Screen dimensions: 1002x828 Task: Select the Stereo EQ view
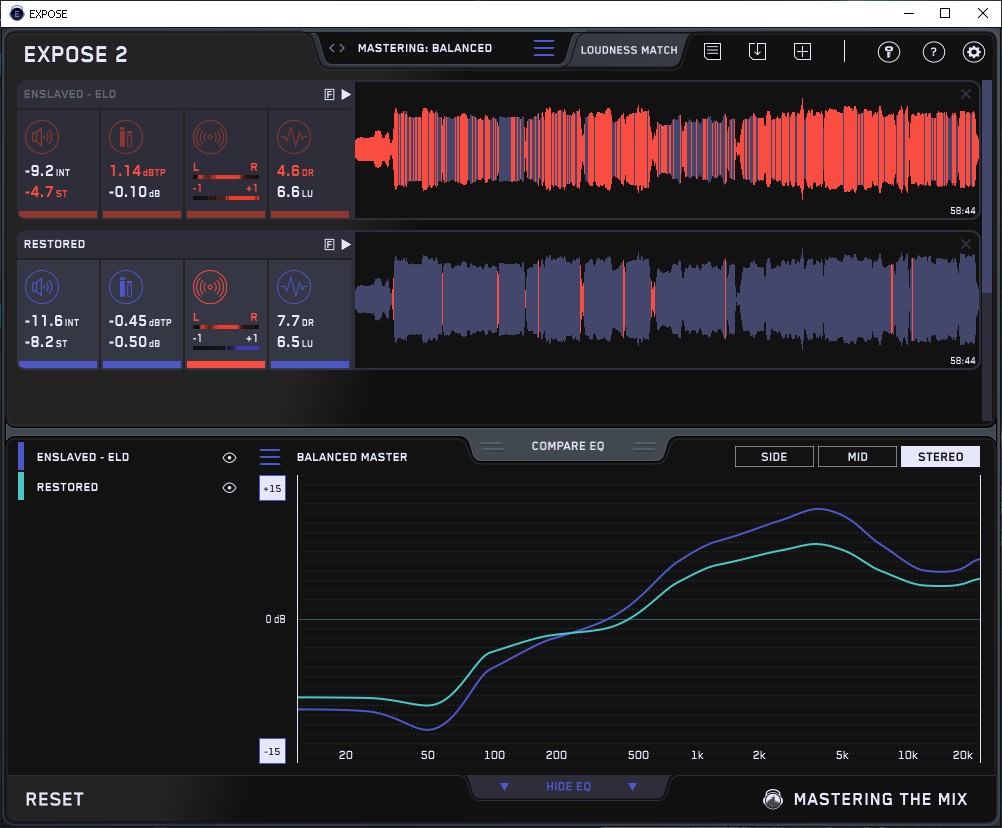click(x=940, y=457)
